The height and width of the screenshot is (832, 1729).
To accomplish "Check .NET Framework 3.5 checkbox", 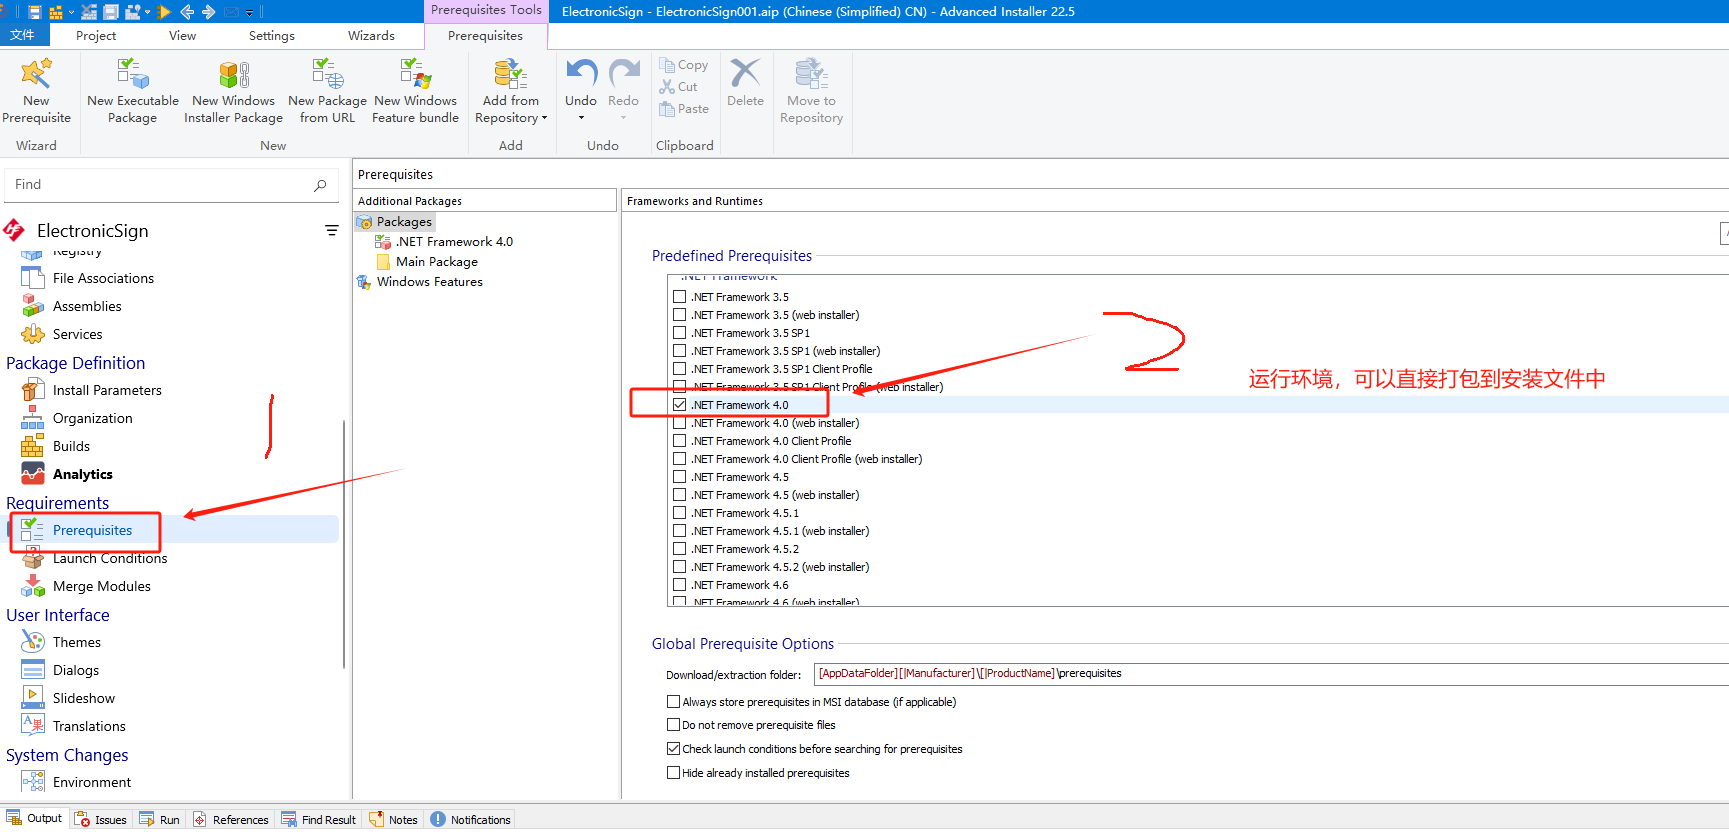I will point(680,297).
